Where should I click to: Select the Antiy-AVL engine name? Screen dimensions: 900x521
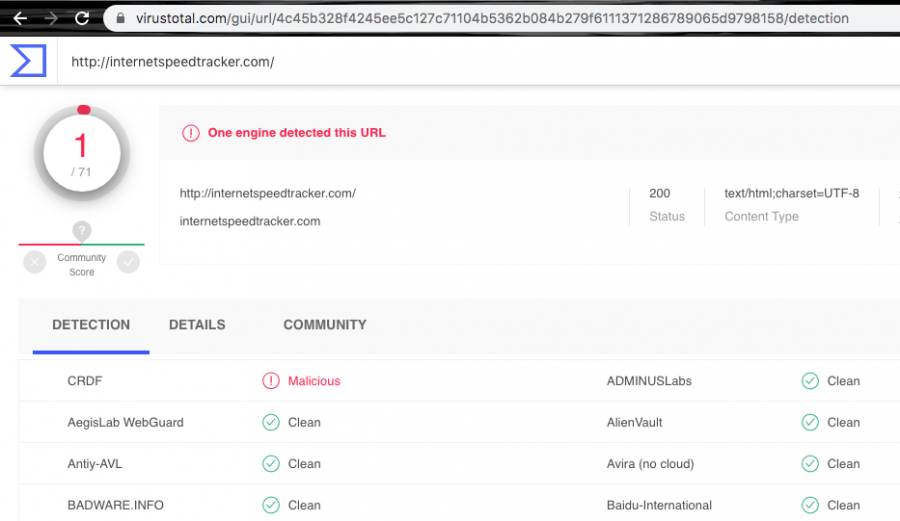click(95, 464)
